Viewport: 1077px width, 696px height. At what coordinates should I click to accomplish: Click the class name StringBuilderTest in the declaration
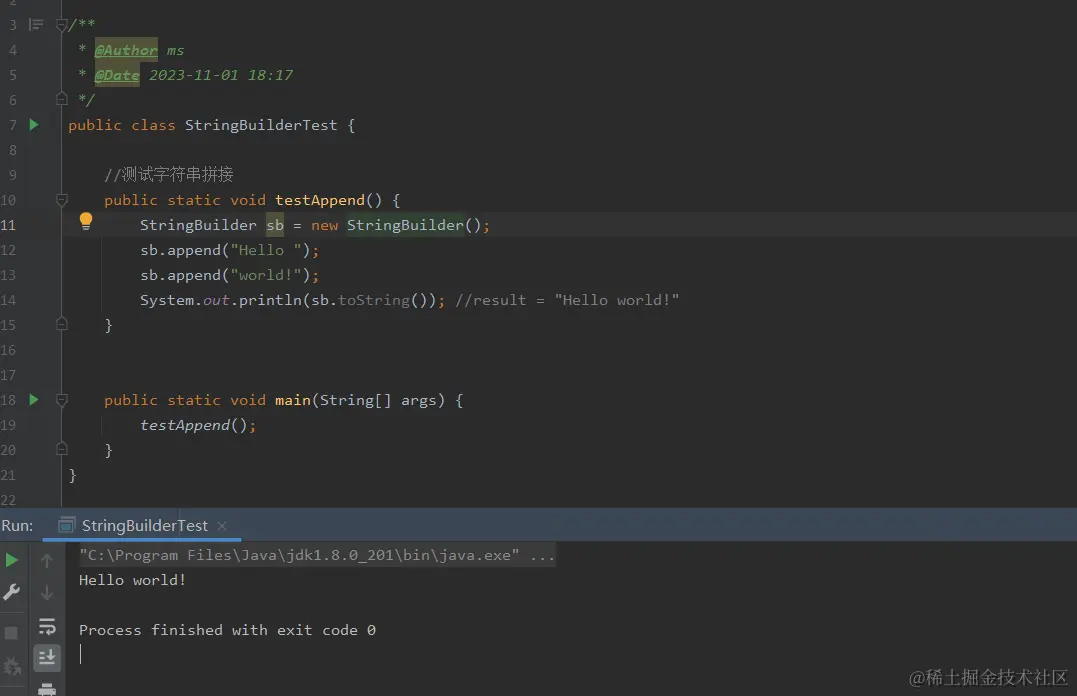(261, 125)
